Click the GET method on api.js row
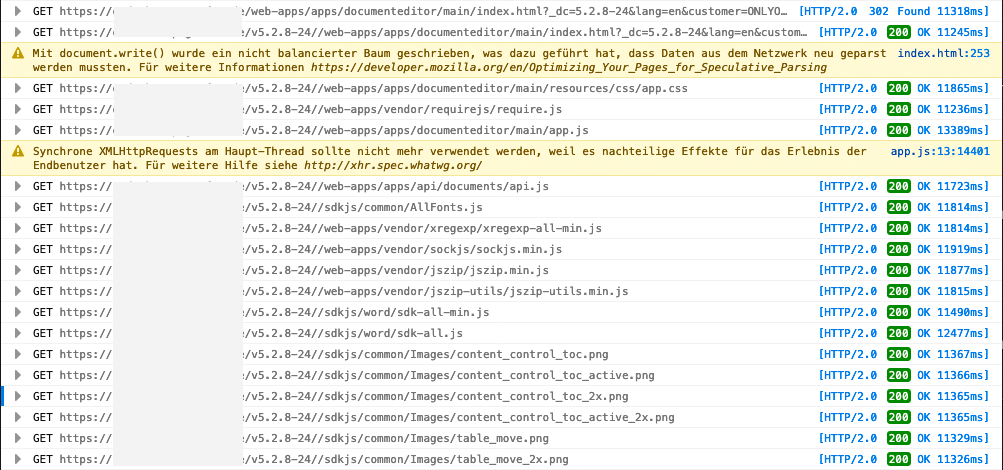Image resolution: width=1003 pixels, height=470 pixels. coord(43,186)
